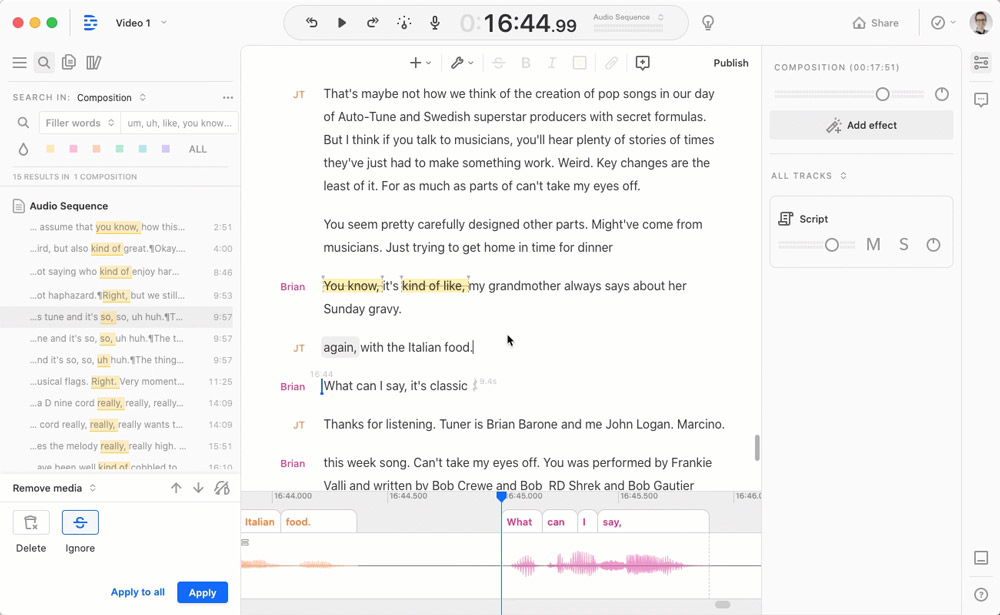This screenshot has height=615, width=1000.
Task: Open the search tab in left sidebar
Action: 44,63
